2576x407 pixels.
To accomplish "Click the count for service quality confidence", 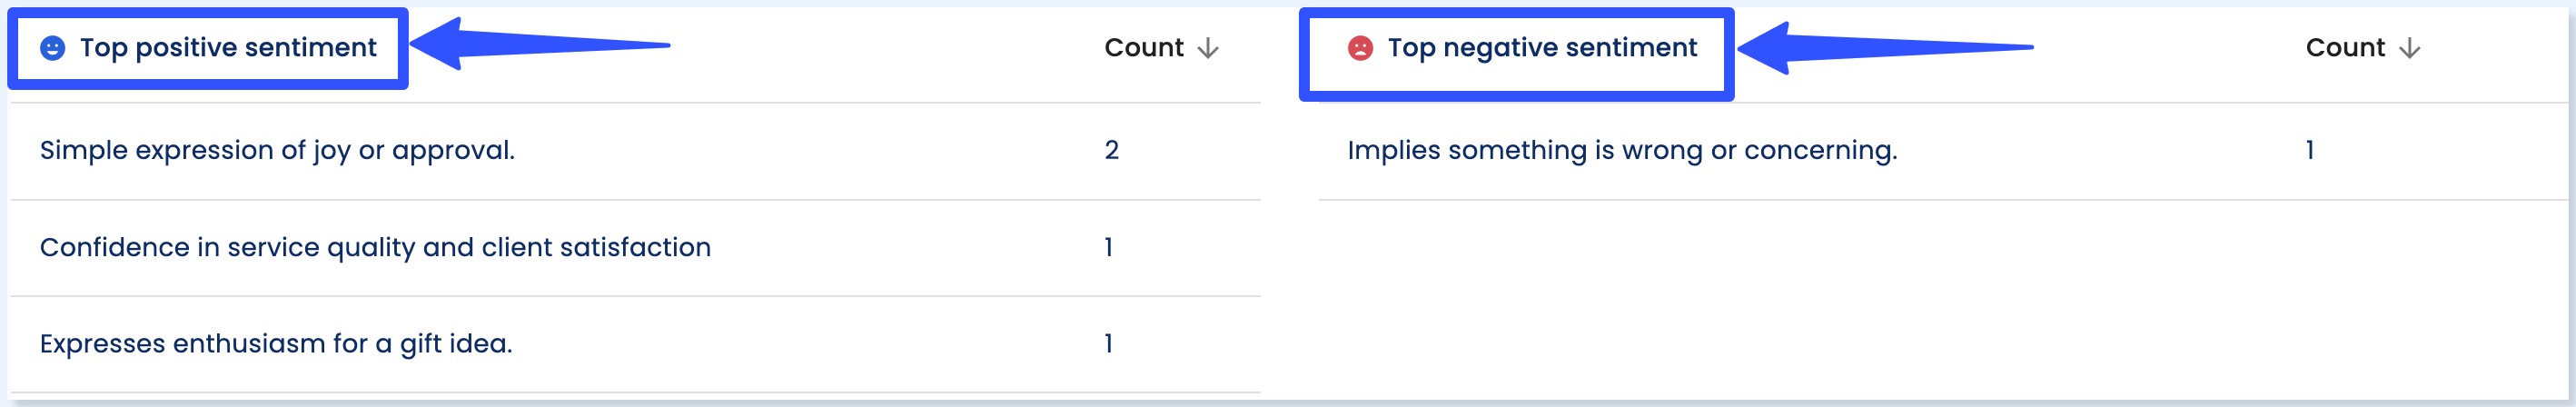I will [x=1108, y=247].
